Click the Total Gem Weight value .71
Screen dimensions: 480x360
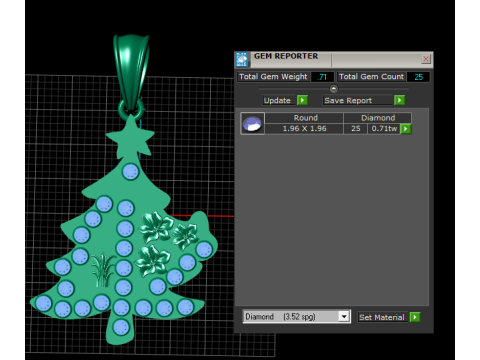point(322,77)
